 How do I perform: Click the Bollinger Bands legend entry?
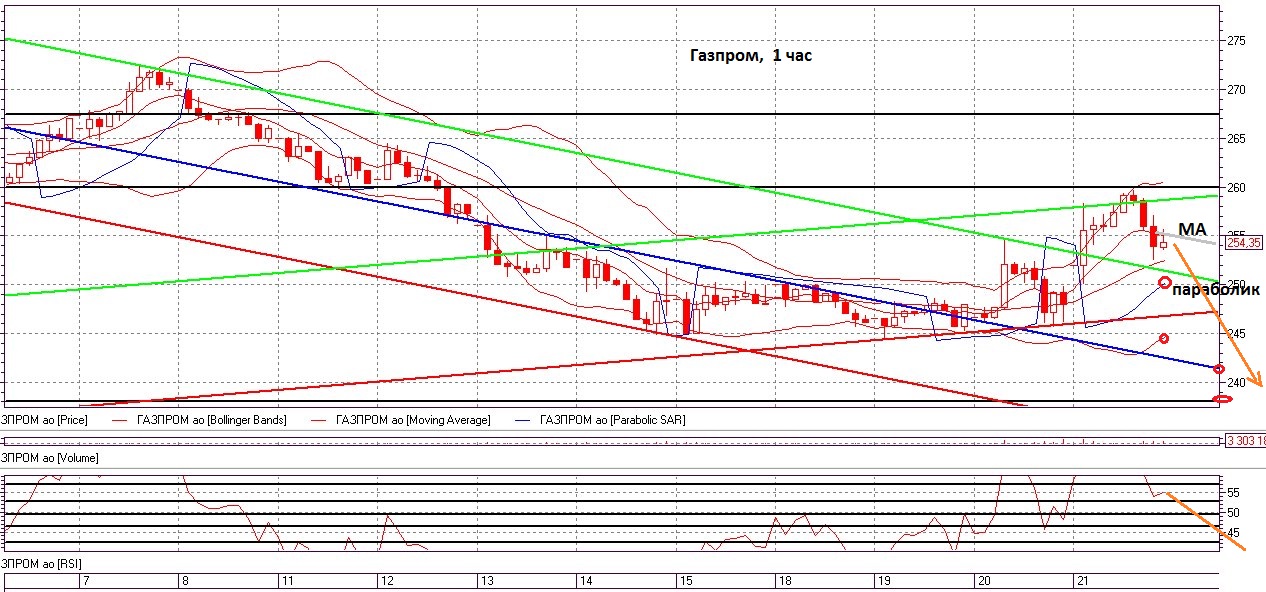[x=212, y=420]
